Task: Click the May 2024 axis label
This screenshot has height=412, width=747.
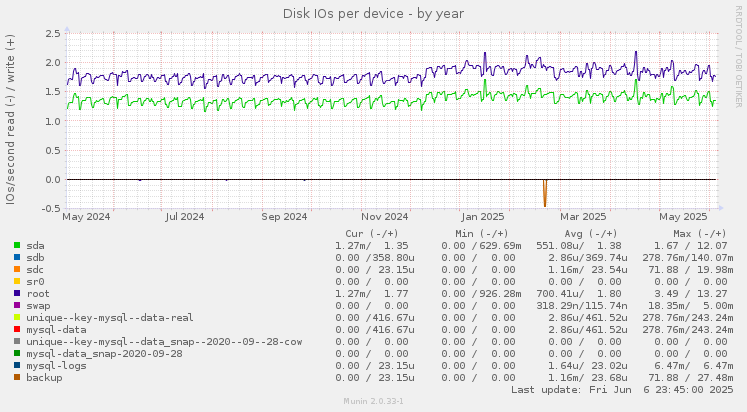Action: pos(86,217)
